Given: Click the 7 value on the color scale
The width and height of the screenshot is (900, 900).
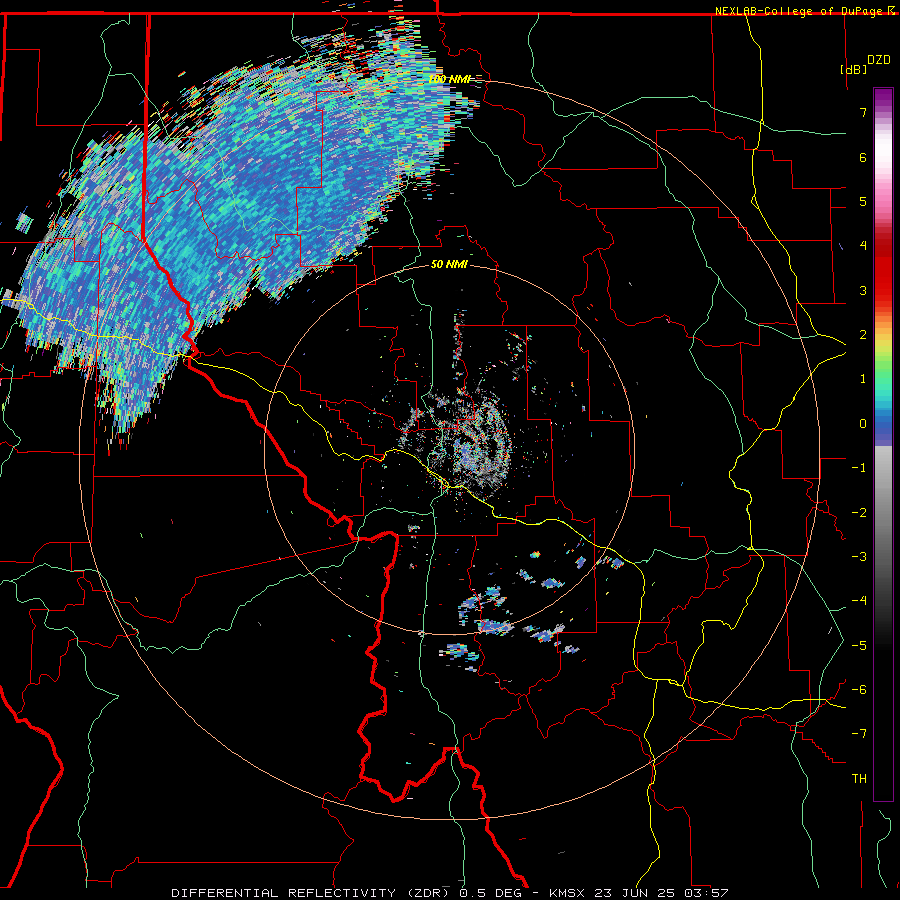Looking at the screenshot, I should 863,112.
